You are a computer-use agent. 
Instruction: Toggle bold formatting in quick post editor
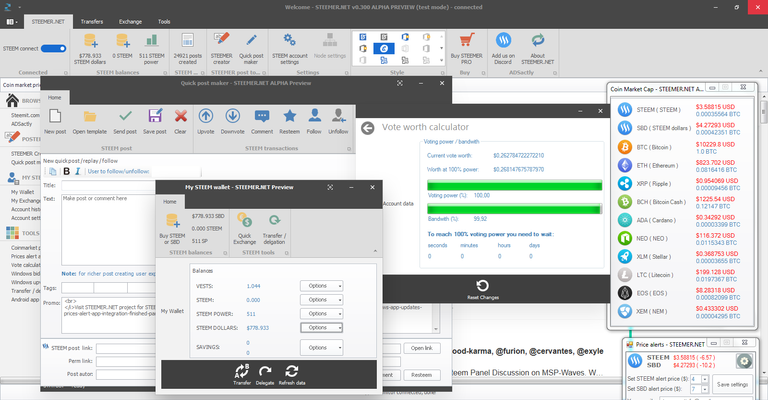pos(67,171)
